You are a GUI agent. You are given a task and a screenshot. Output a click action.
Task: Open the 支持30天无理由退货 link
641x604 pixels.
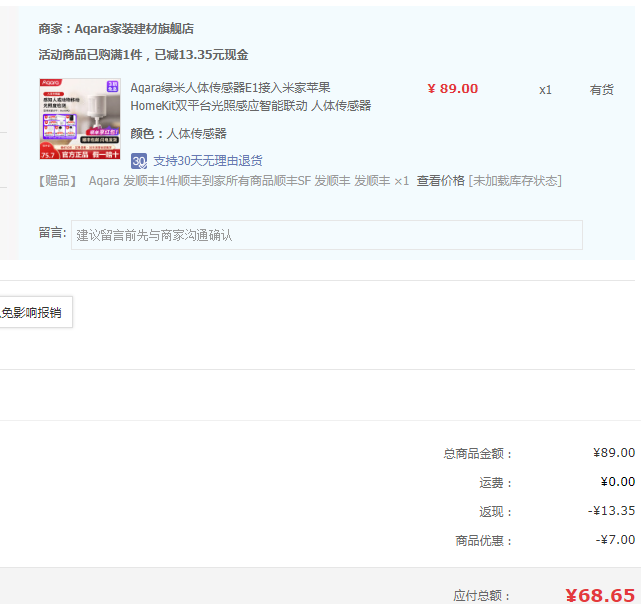[208, 161]
